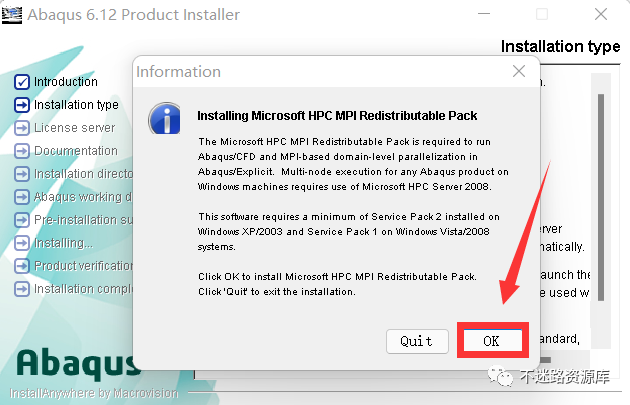Click the blue information icon in dialog
The height and width of the screenshot is (405, 630).
[165, 119]
